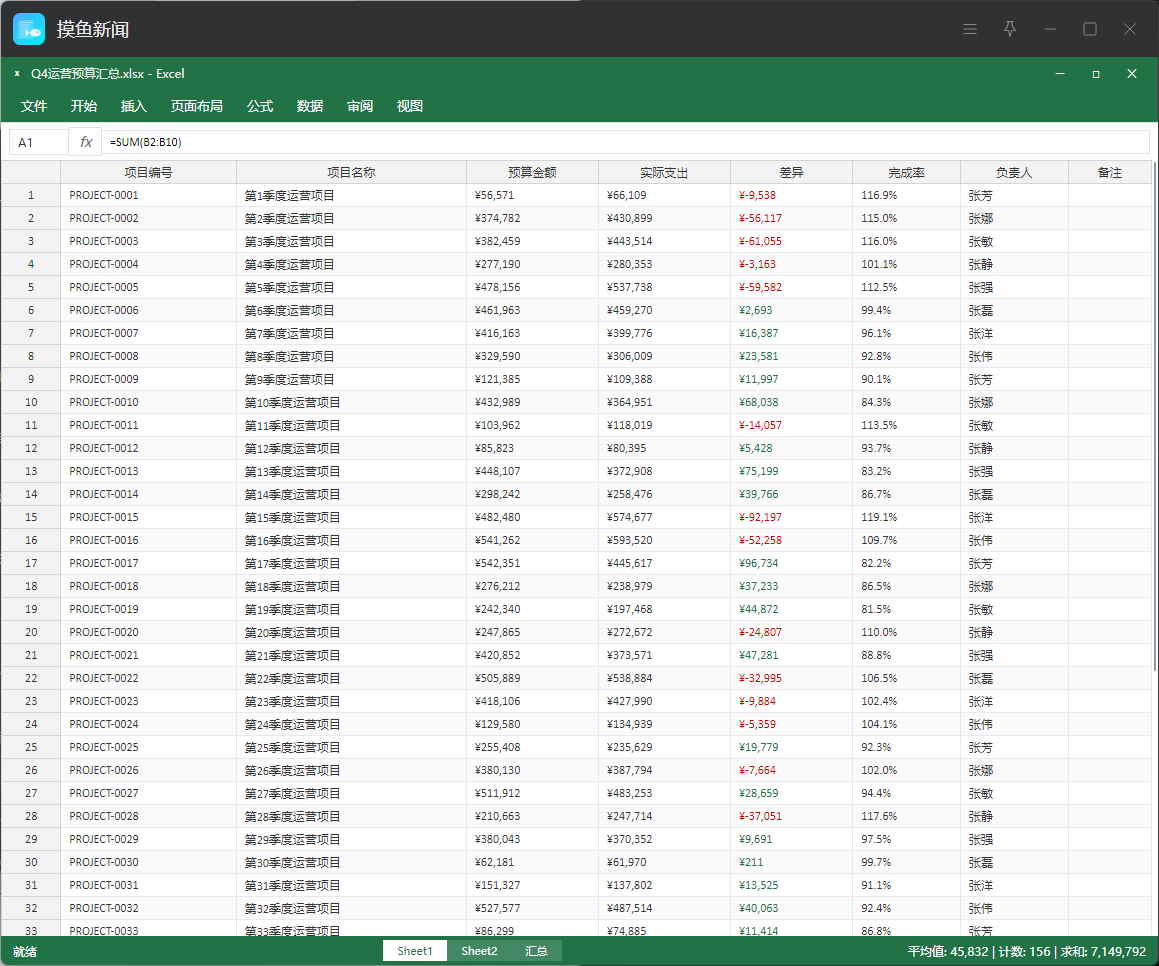The height and width of the screenshot is (966, 1159).
Task: Maximize the fake Excel window
Action: pyautogui.click(x=1096, y=73)
